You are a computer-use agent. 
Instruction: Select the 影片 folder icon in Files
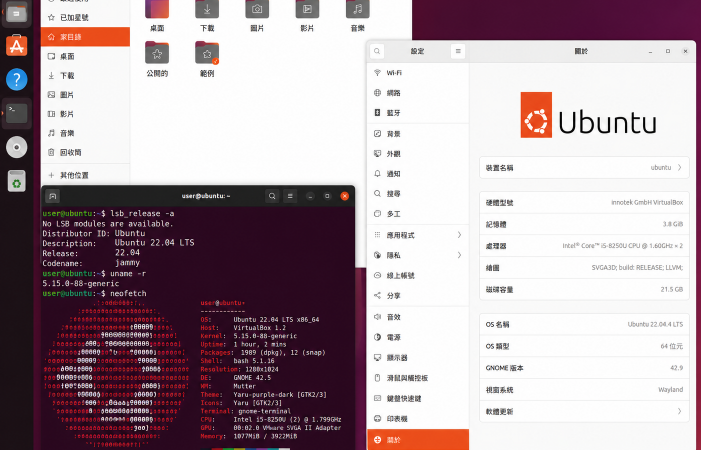(307, 10)
